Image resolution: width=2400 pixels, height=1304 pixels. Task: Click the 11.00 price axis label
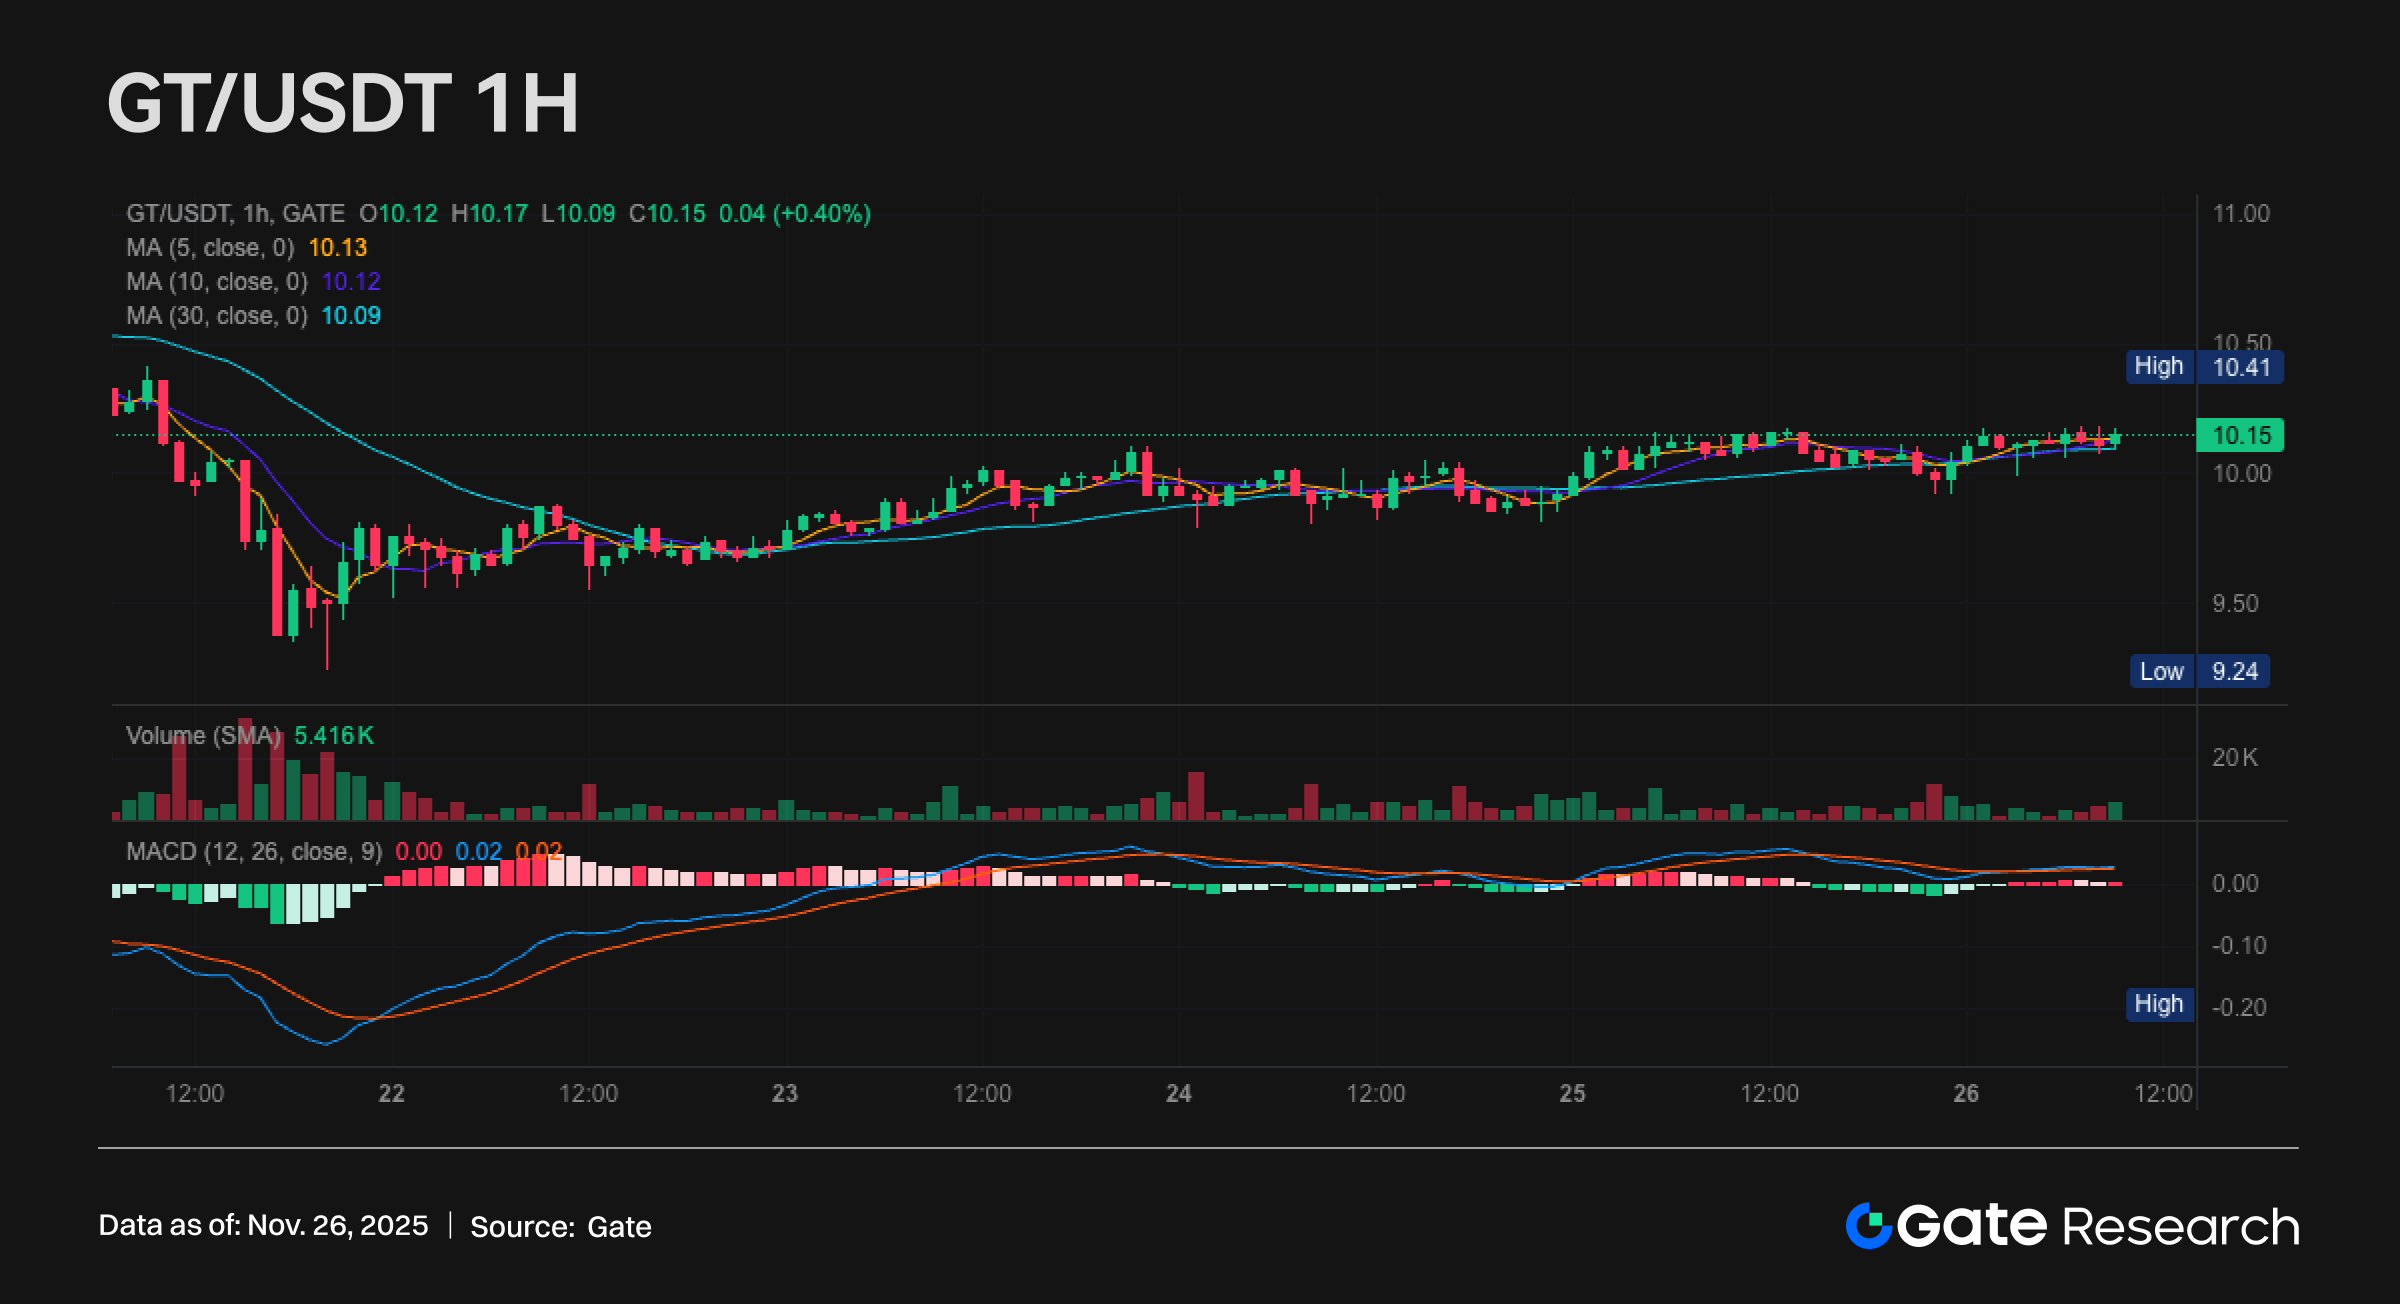coord(2241,214)
